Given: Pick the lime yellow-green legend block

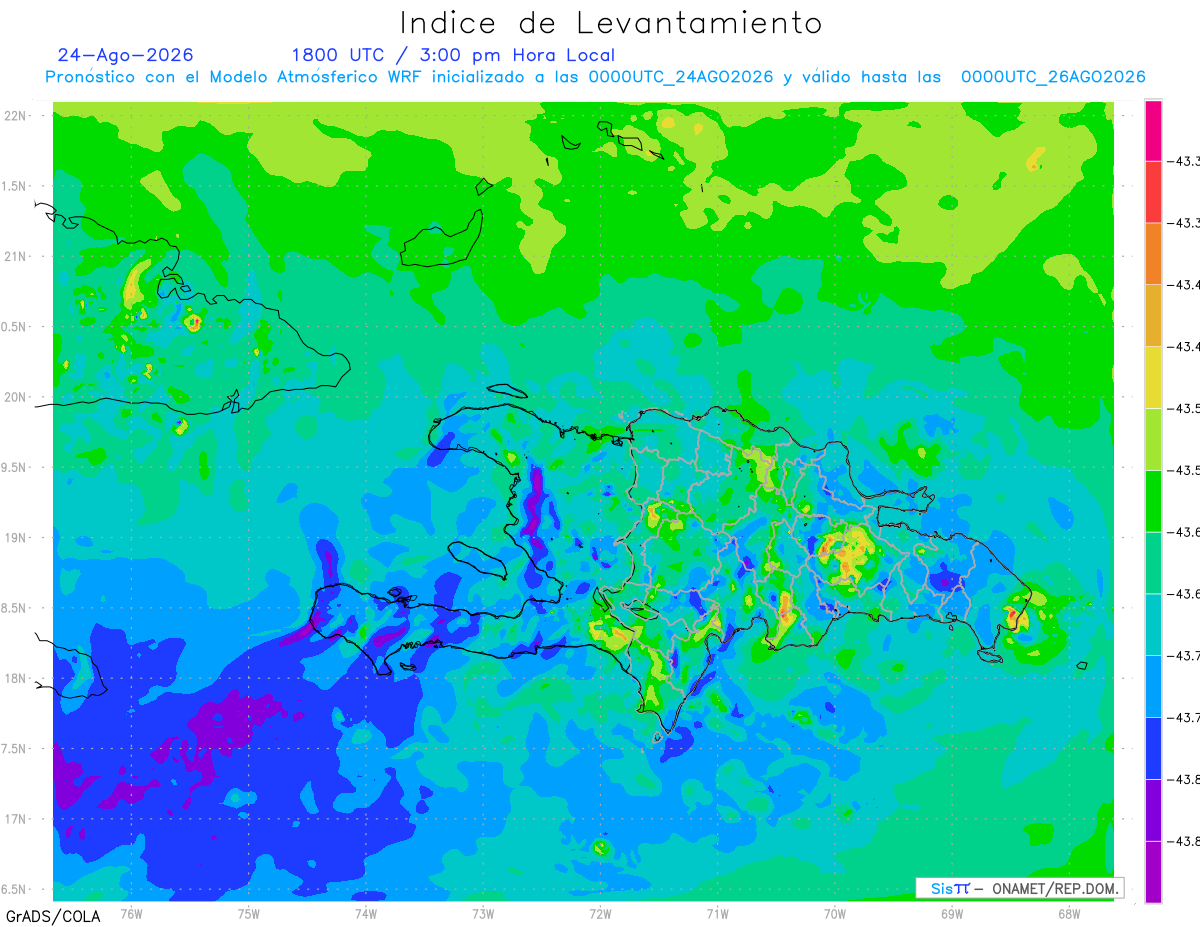Looking at the screenshot, I should (1153, 439).
